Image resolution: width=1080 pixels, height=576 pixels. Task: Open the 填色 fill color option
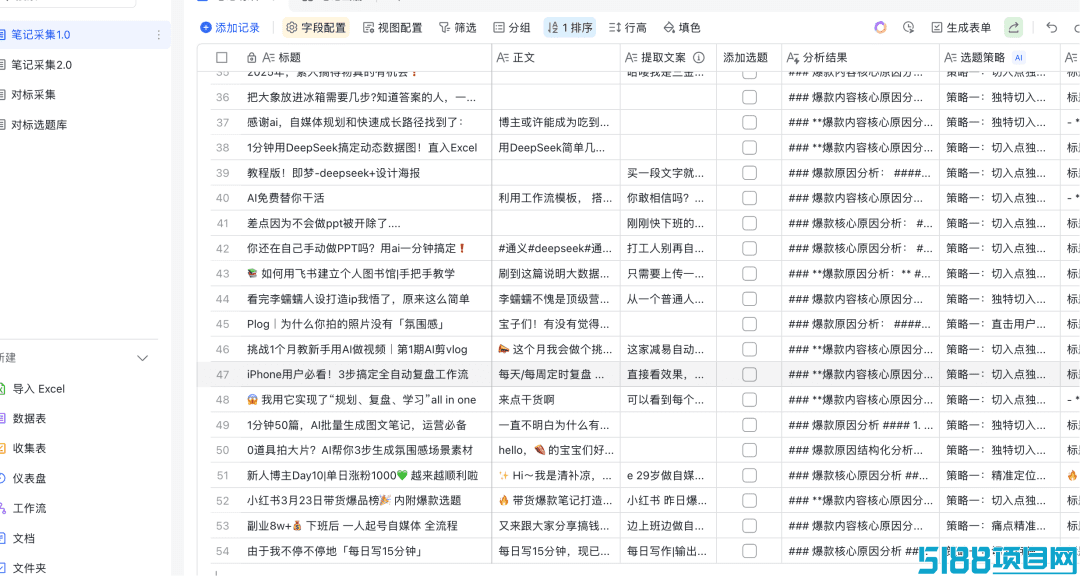pos(682,28)
